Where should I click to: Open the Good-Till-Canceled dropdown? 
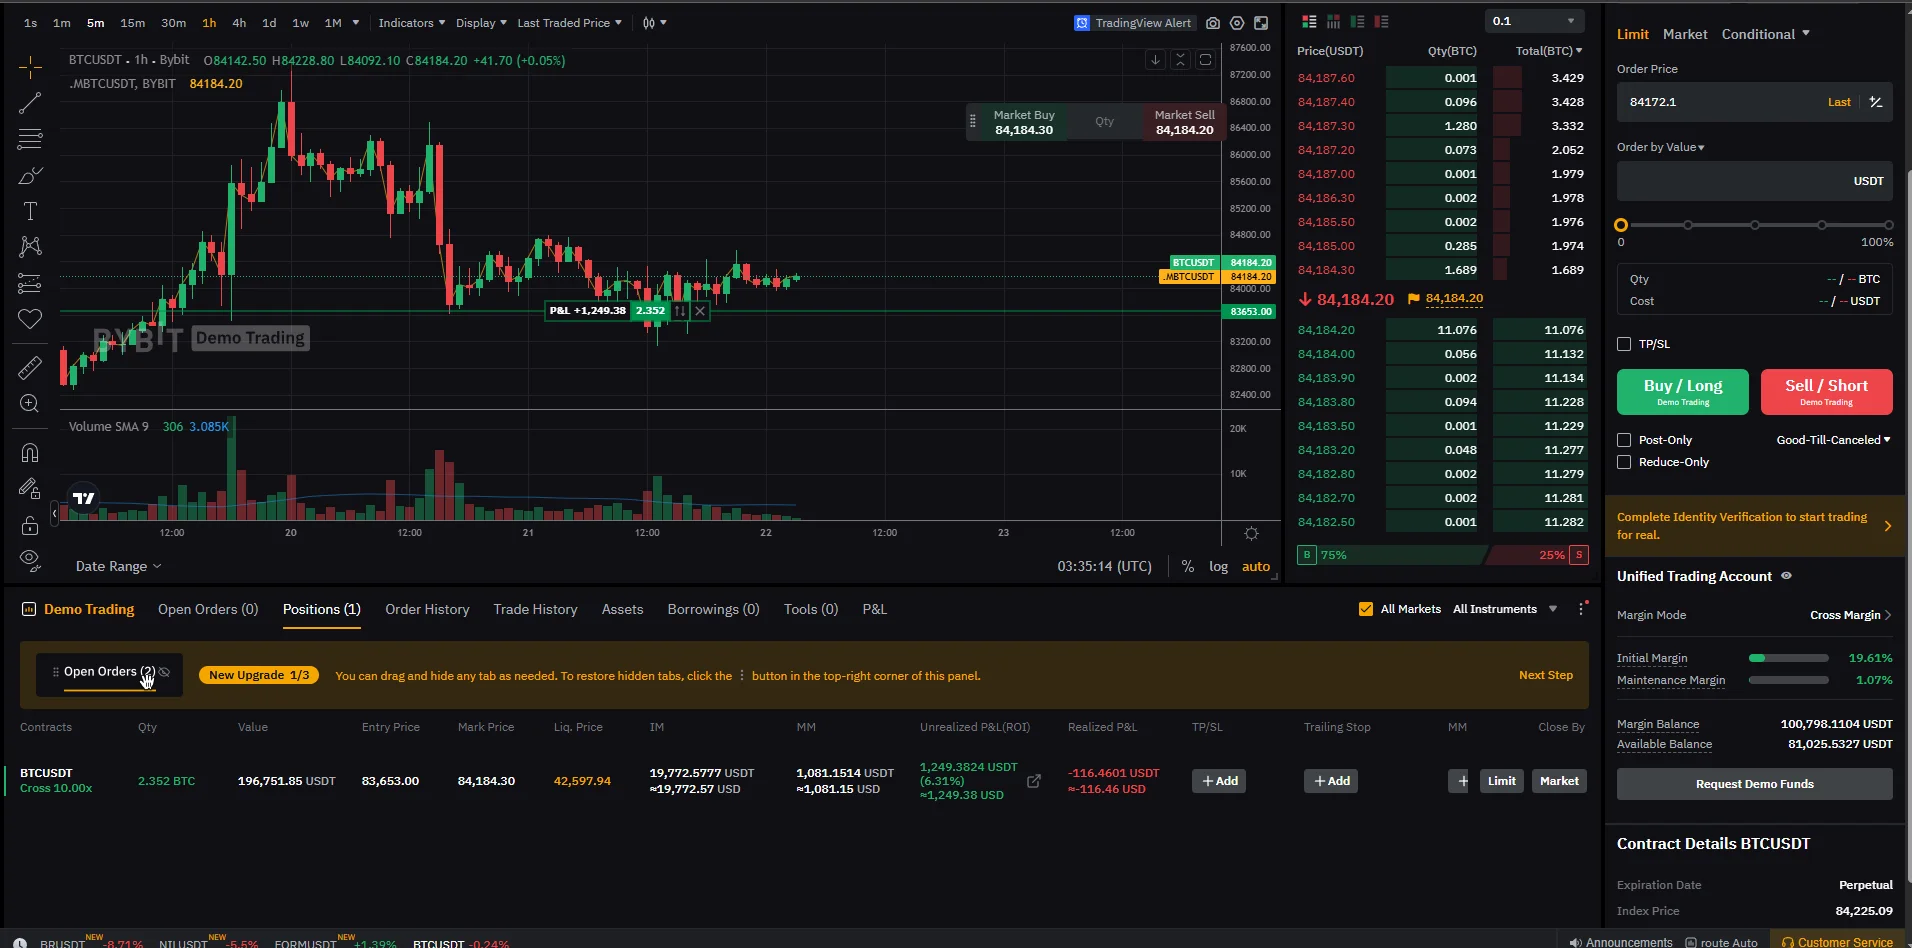(x=1833, y=440)
